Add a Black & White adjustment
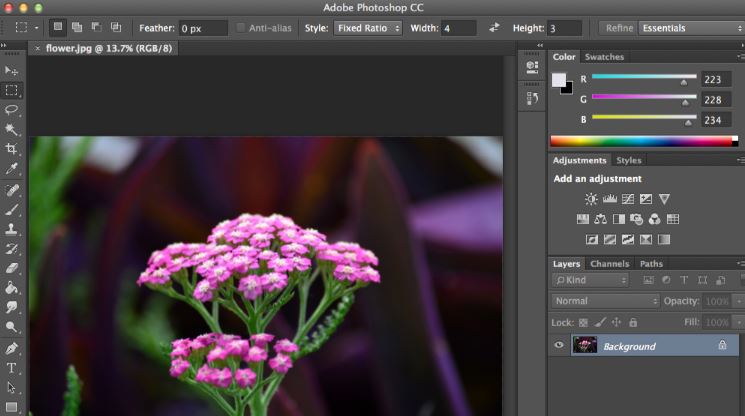This screenshot has height=416, width=745. point(619,219)
